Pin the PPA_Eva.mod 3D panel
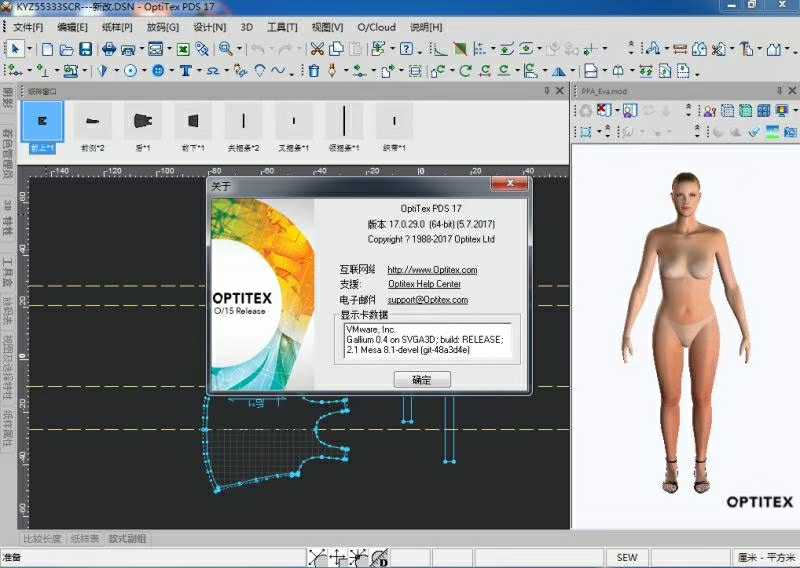This screenshot has width=800, height=568. pos(780,90)
